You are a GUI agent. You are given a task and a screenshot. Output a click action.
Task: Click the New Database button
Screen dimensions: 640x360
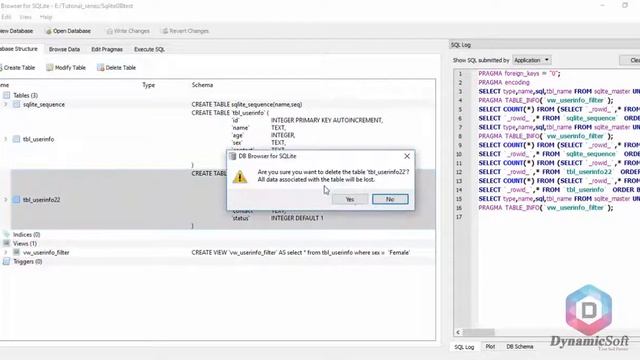pos(16,31)
